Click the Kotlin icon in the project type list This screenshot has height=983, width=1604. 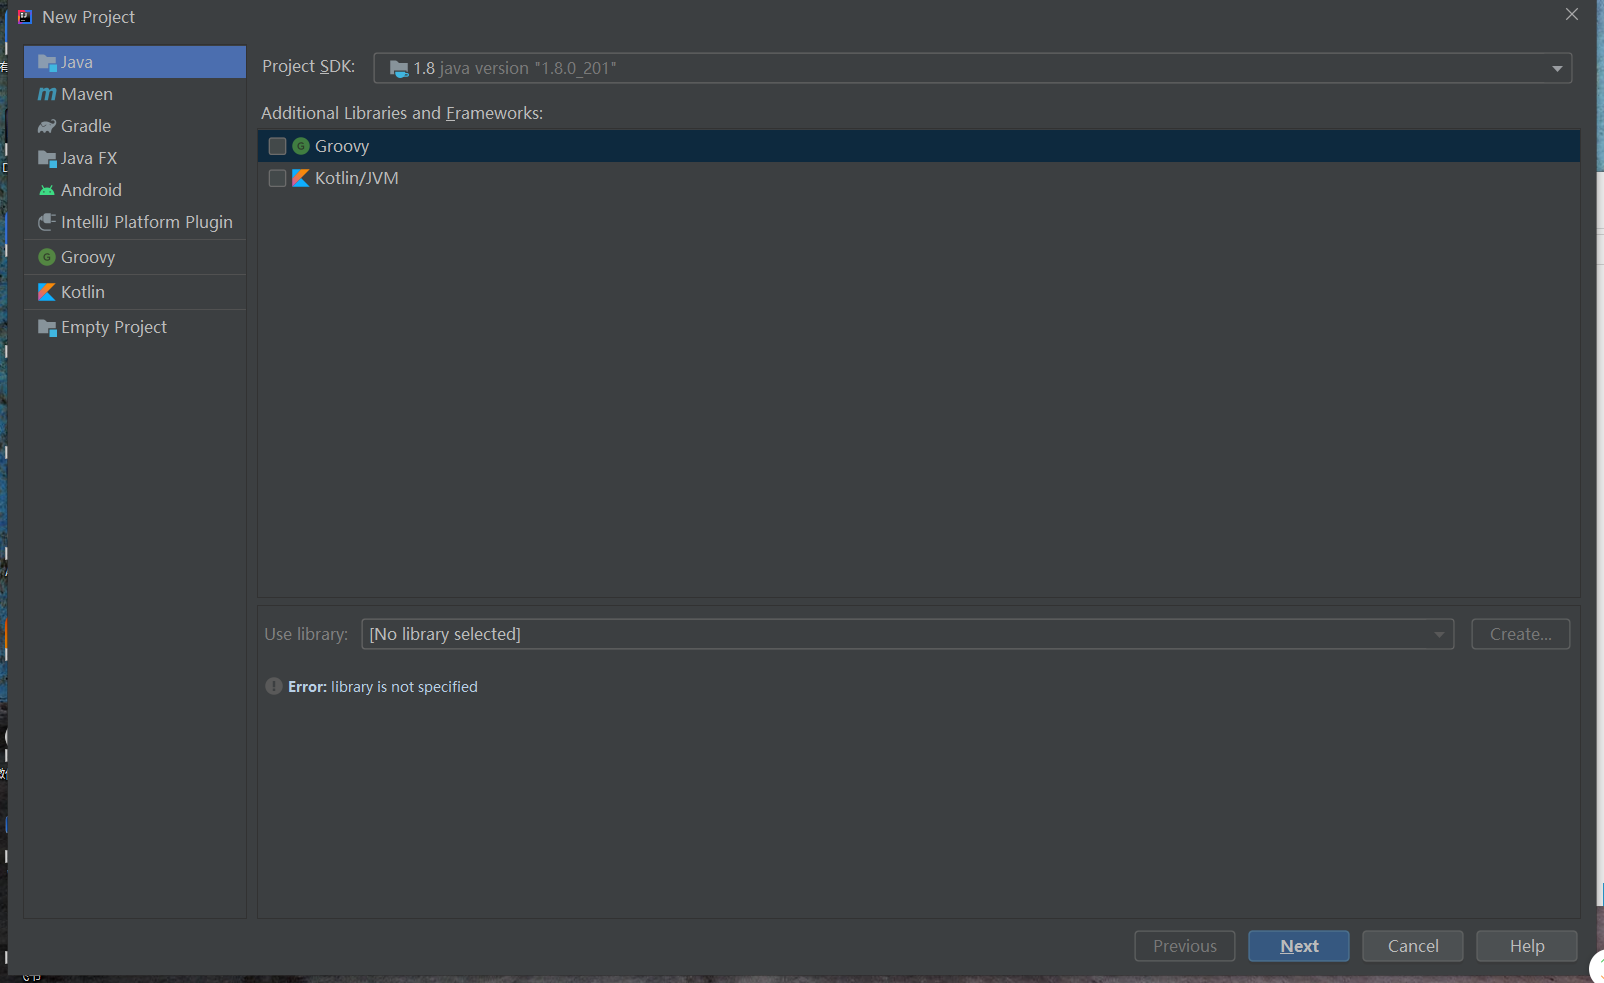pos(47,292)
